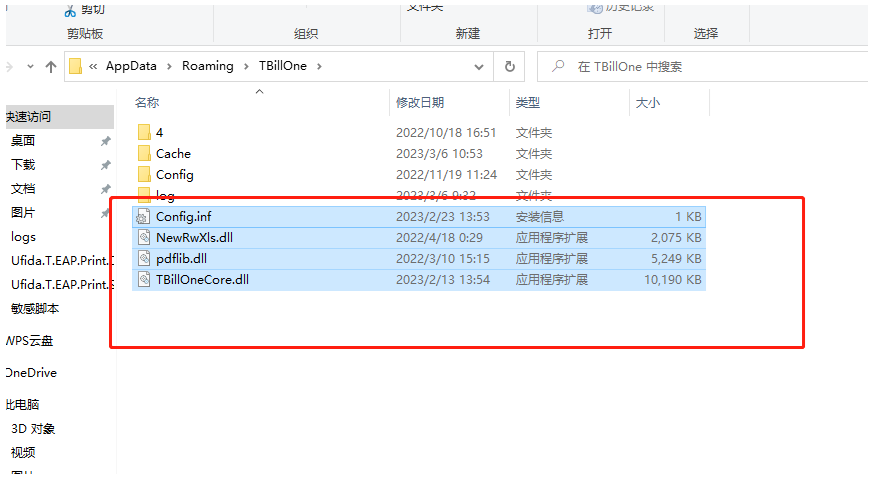Click the search magnifier icon
Image resolution: width=870 pixels, height=482 pixels.
558,67
